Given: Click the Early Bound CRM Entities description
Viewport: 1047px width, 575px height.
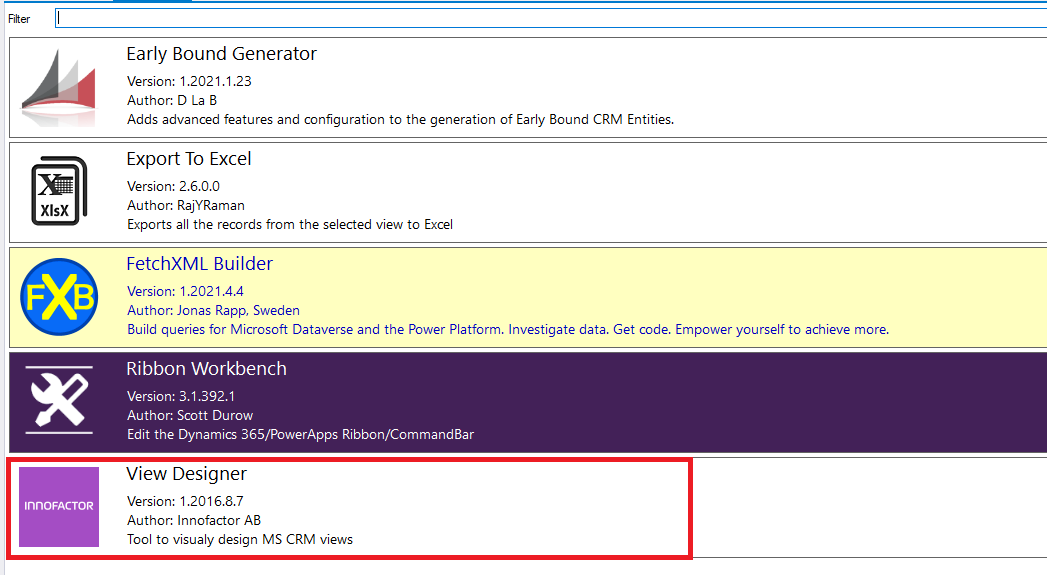Looking at the screenshot, I should pyautogui.click(x=401, y=120).
